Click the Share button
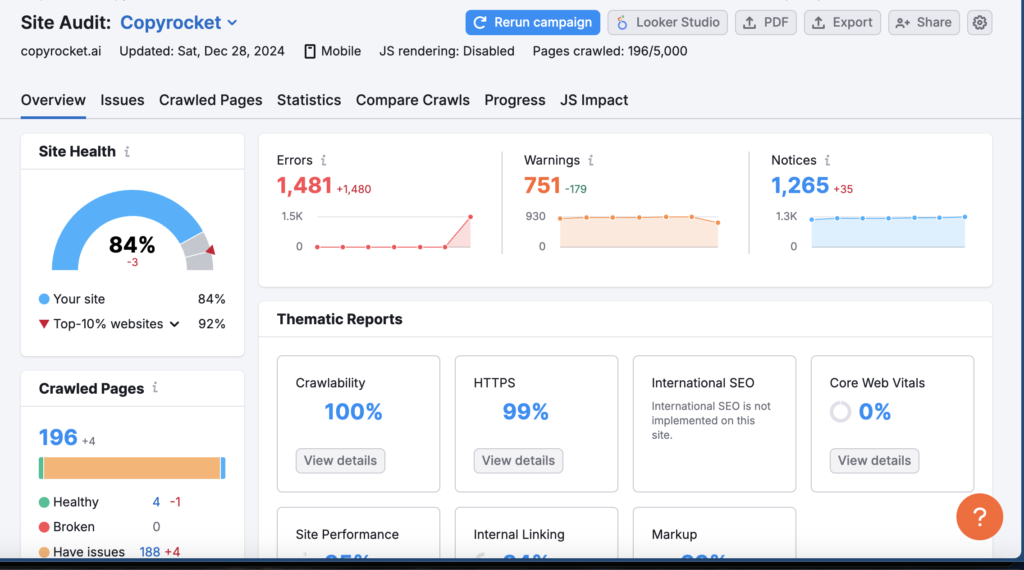 [923, 23]
